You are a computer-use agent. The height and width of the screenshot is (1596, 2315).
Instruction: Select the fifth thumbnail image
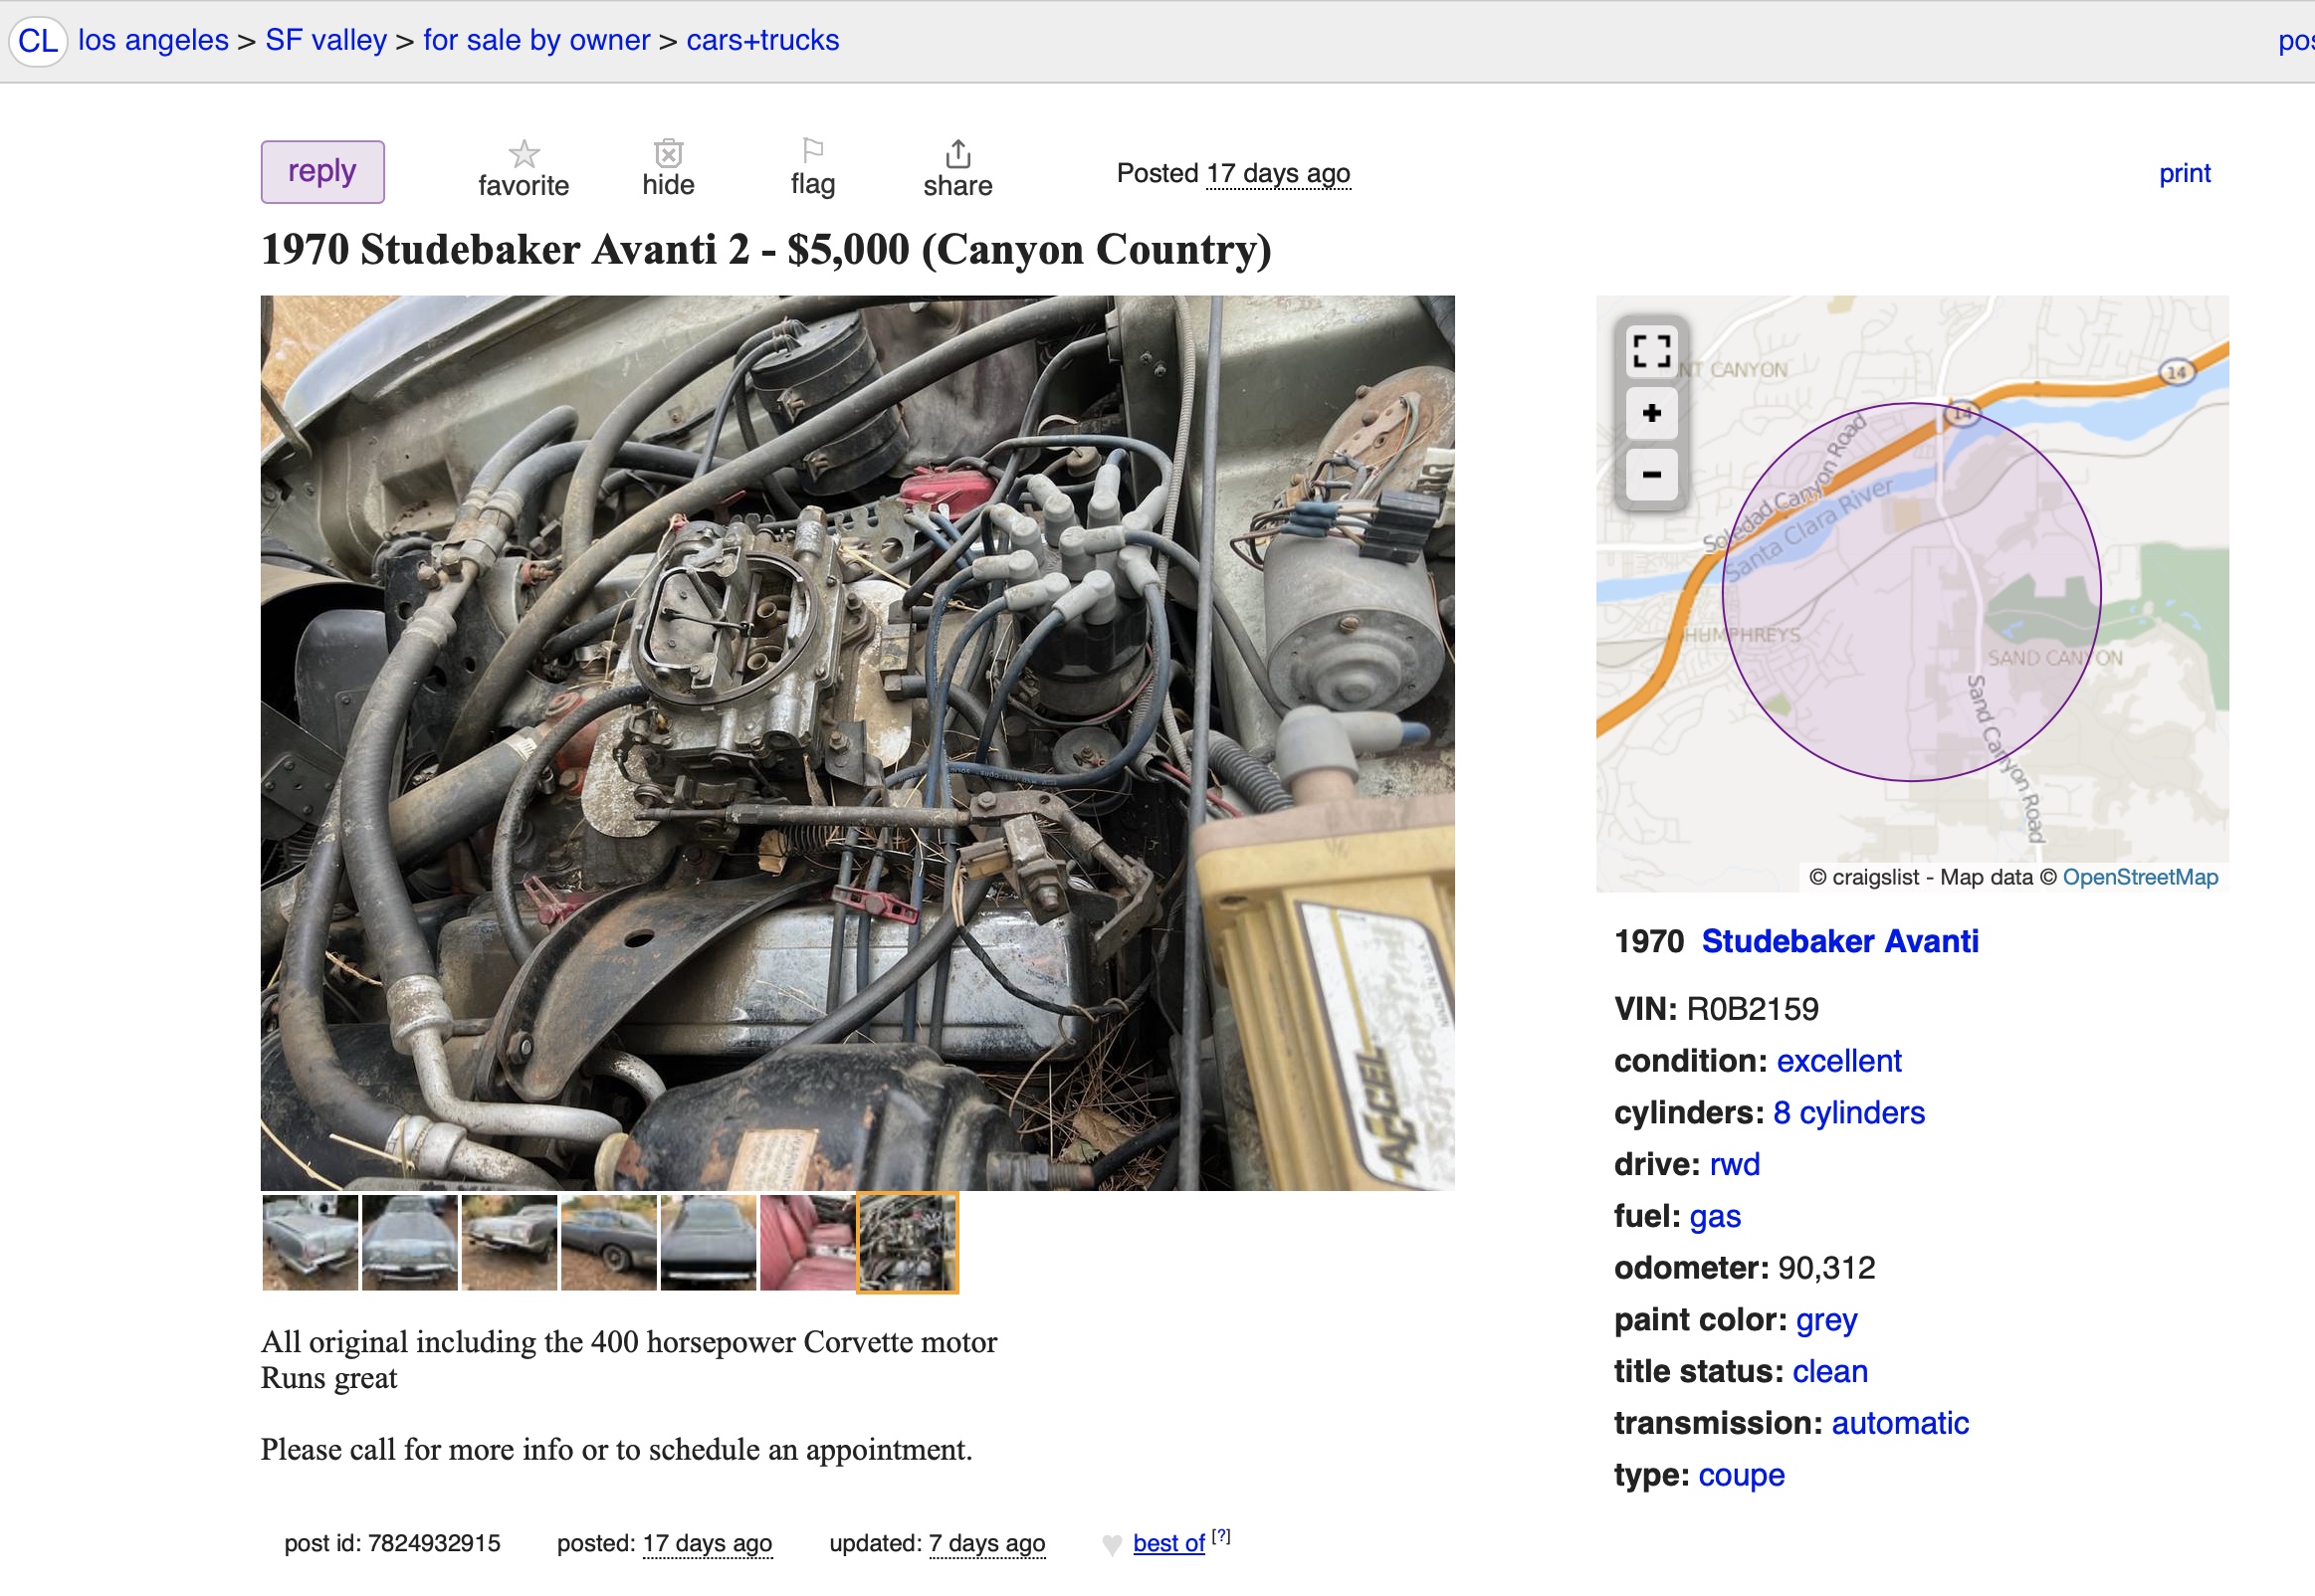coord(708,1243)
